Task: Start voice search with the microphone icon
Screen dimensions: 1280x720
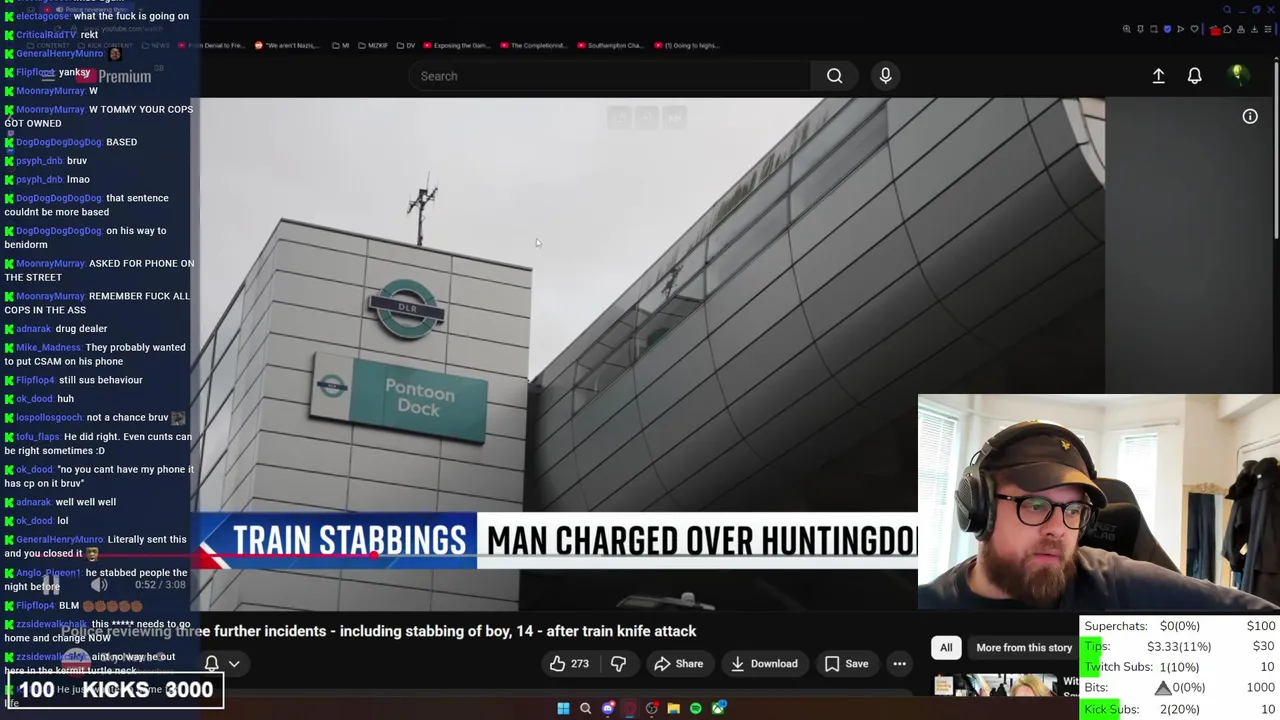Action: [885, 76]
